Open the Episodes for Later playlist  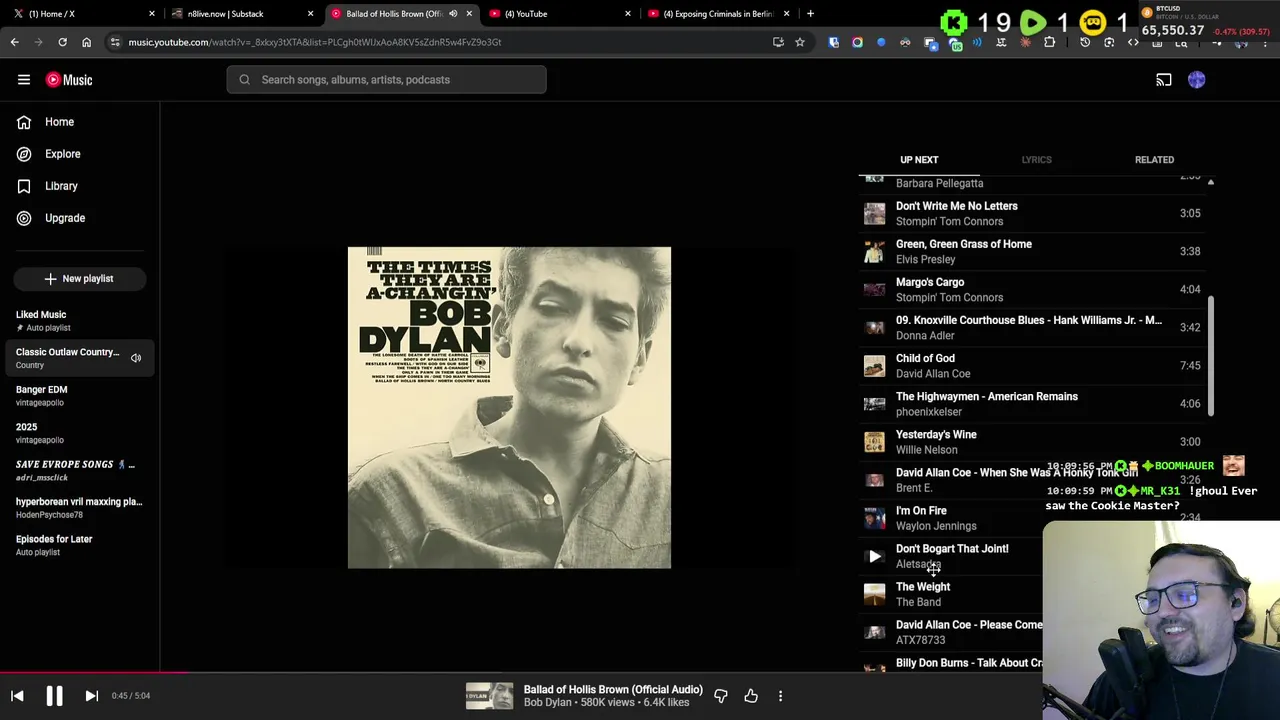[x=80, y=545]
